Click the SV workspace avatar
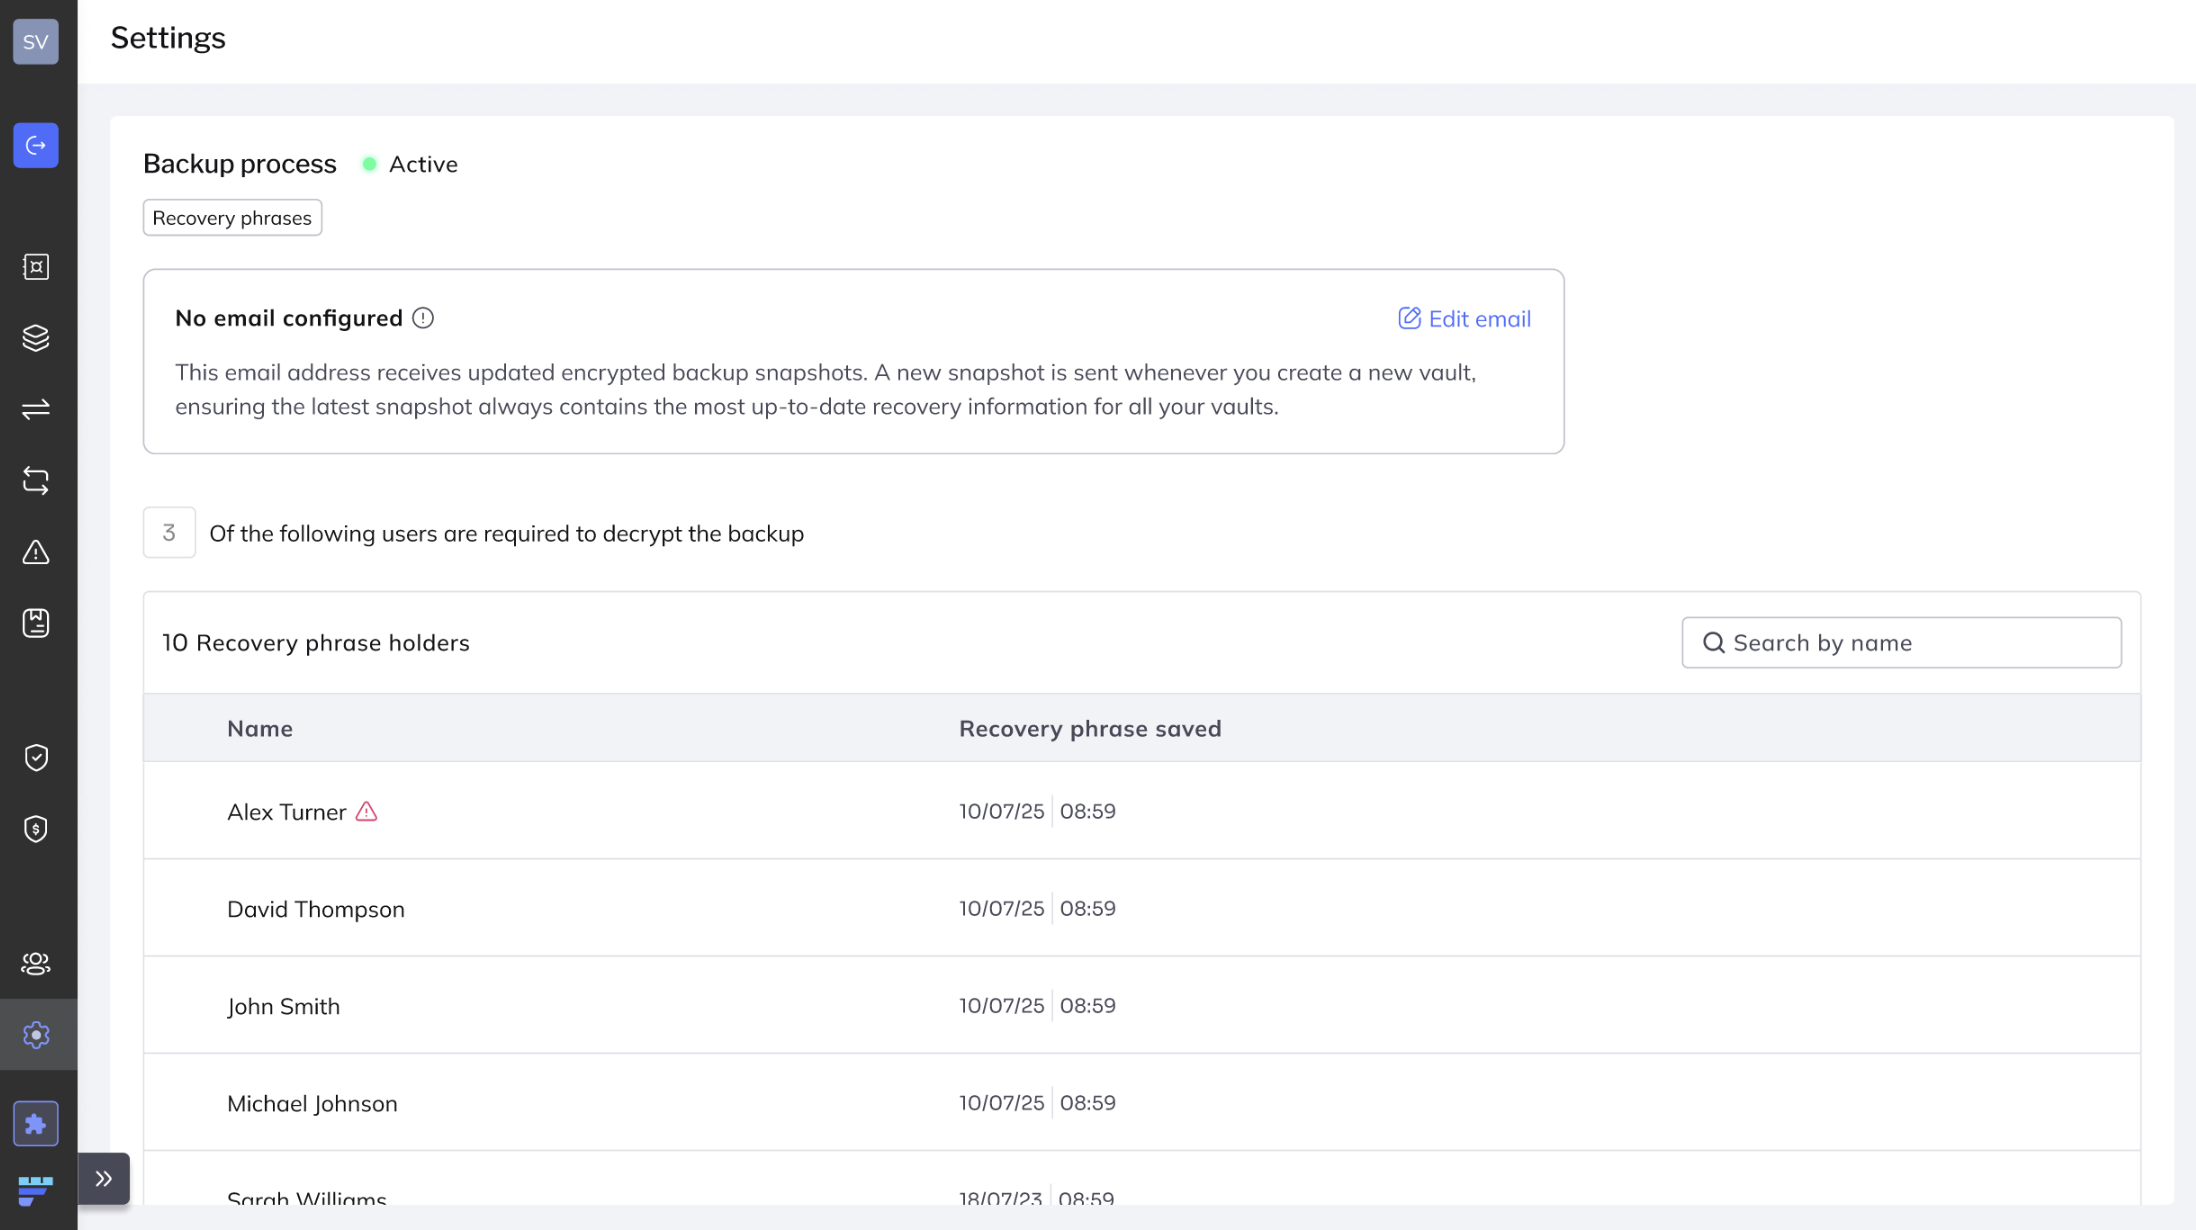Viewport: 2196px width, 1230px height. 36,41
